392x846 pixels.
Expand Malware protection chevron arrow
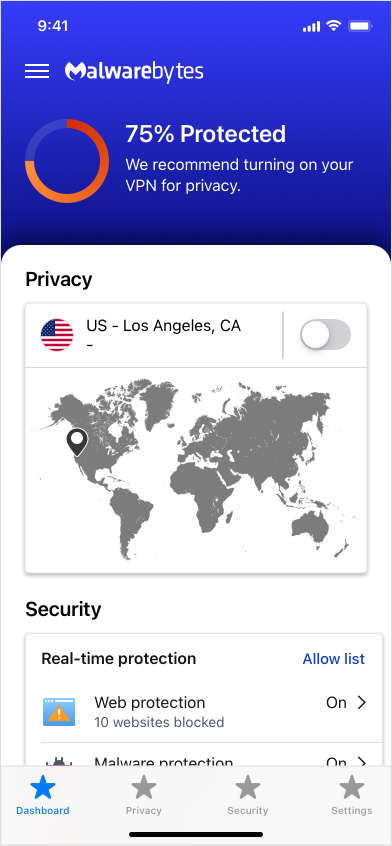click(x=362, y=762)
